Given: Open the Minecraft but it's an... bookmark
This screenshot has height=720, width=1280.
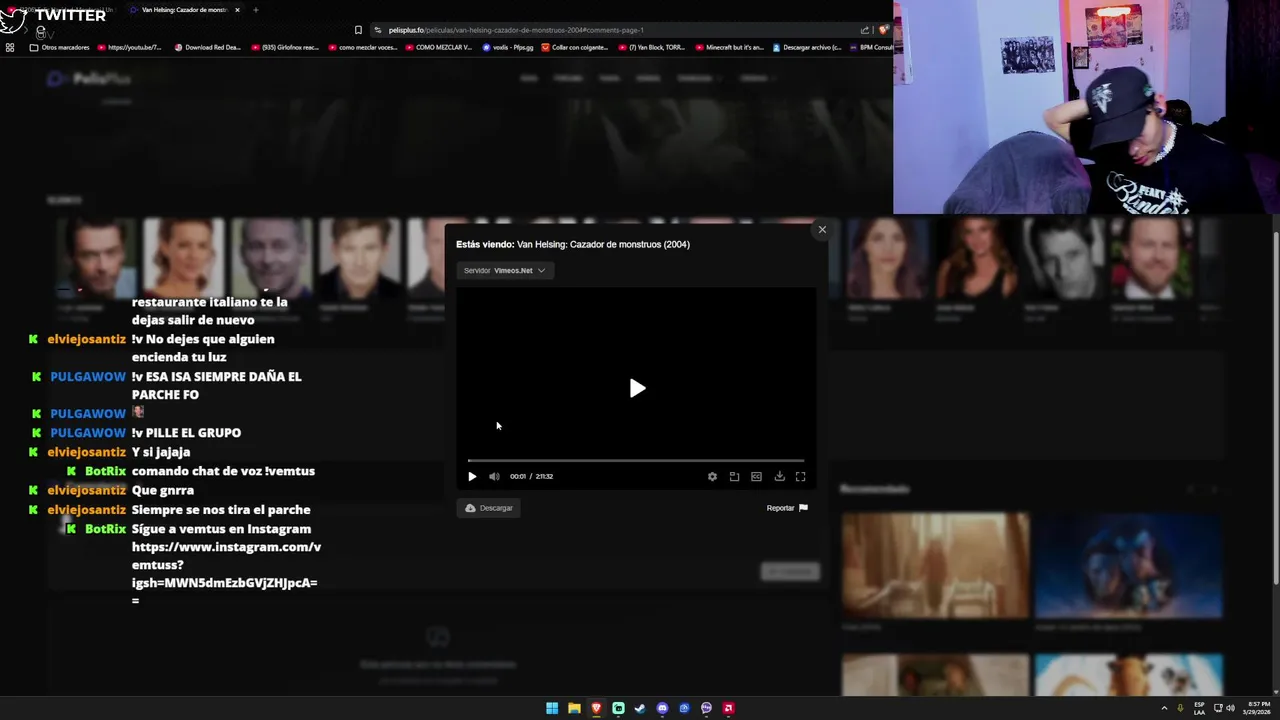Looking at the screenshot, I should pos(729,47).
